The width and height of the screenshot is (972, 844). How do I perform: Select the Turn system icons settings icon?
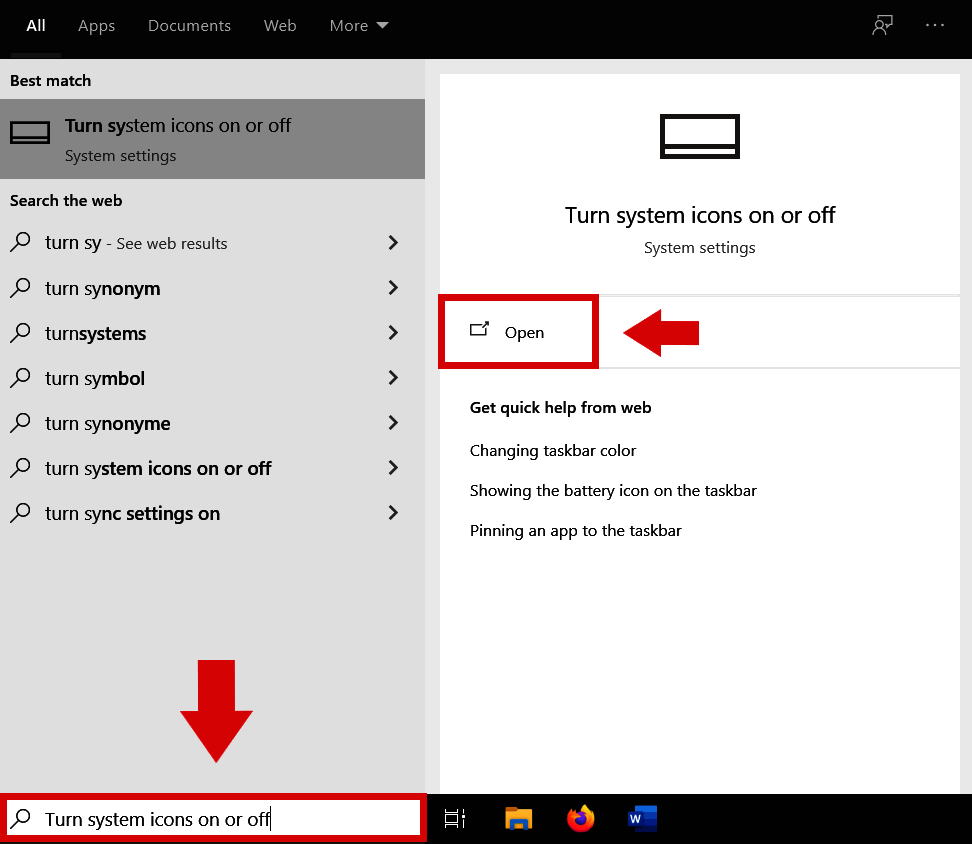tap(29, 131)
